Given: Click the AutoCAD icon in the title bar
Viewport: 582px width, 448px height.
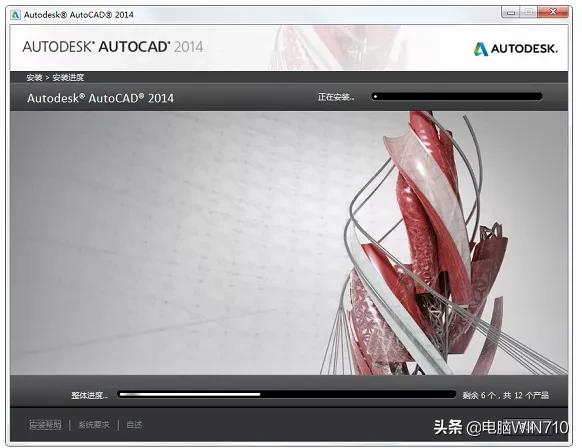Looking at the screenshot, I should 16,15.
